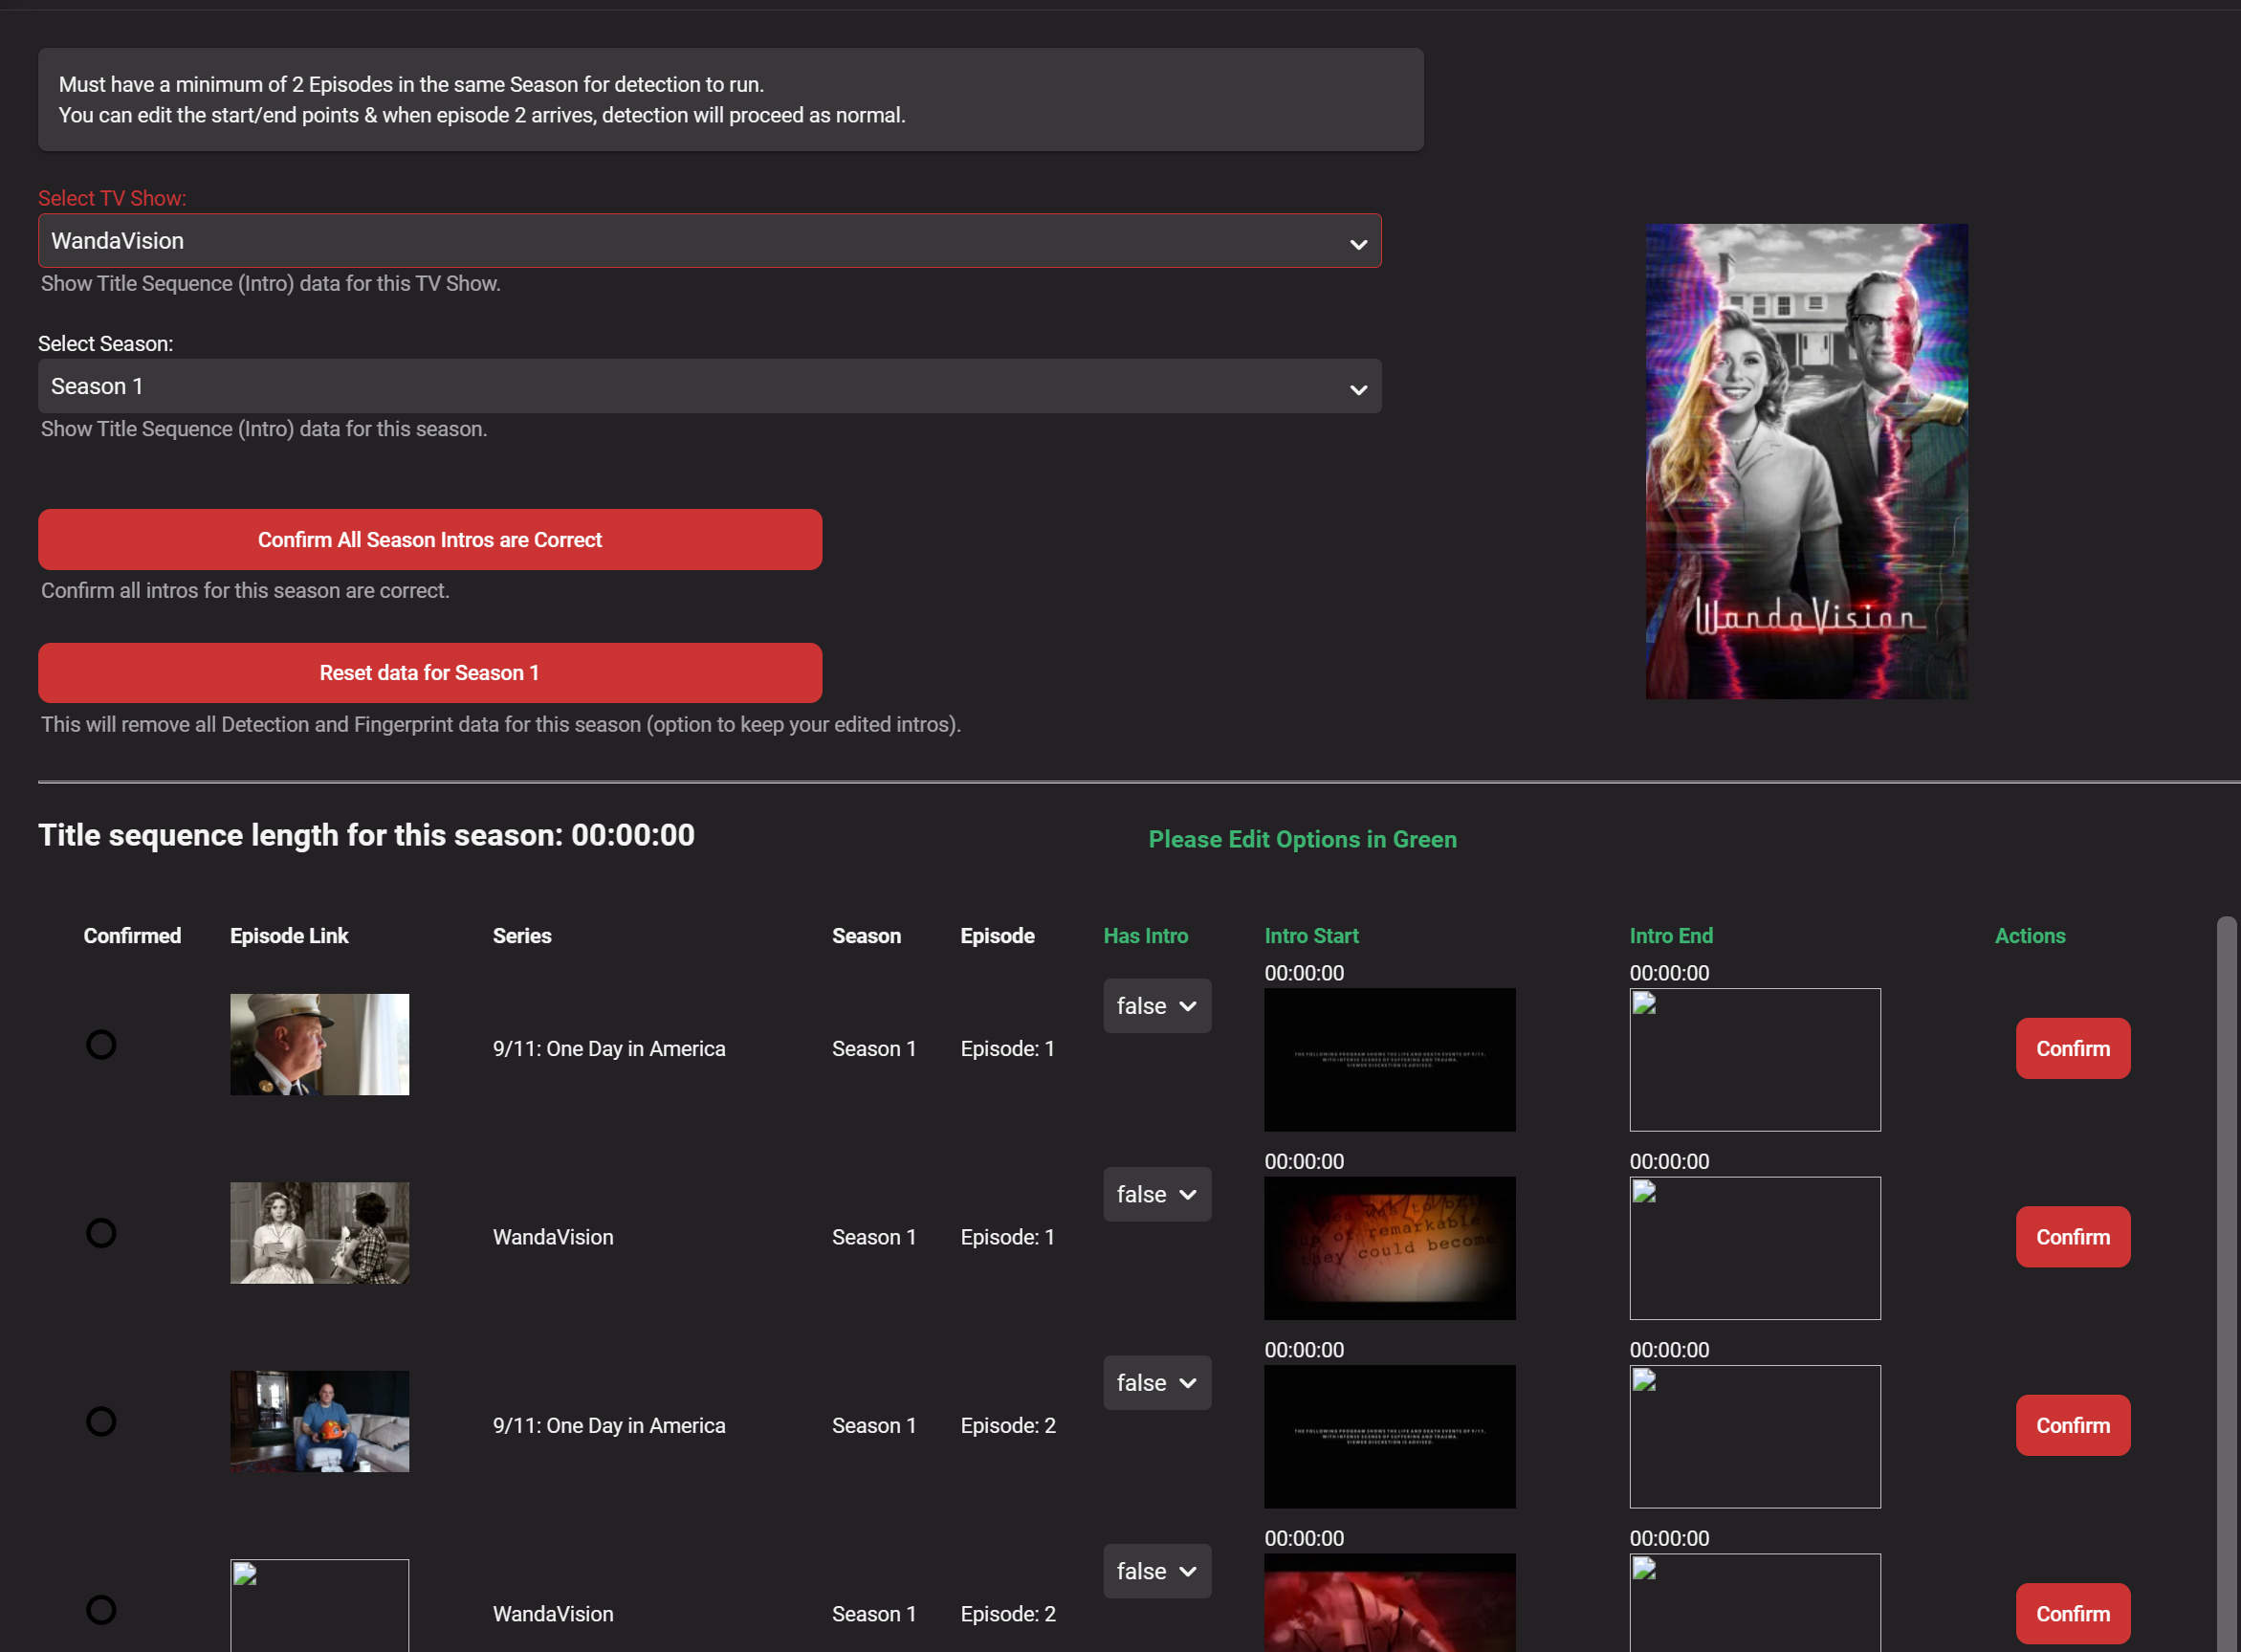
Task: Click Intro Start time of 9/11 Episode 2
Action: pyautogui.click(x=1304, y=1350)
